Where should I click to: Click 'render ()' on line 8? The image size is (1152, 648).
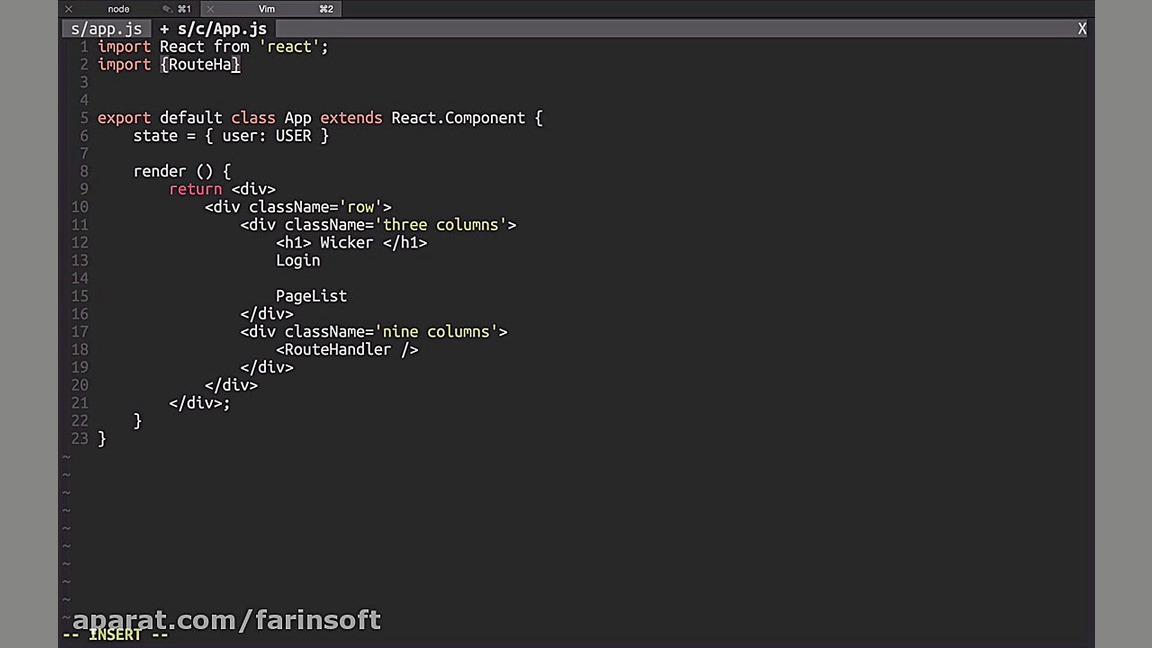pos(173,172)
